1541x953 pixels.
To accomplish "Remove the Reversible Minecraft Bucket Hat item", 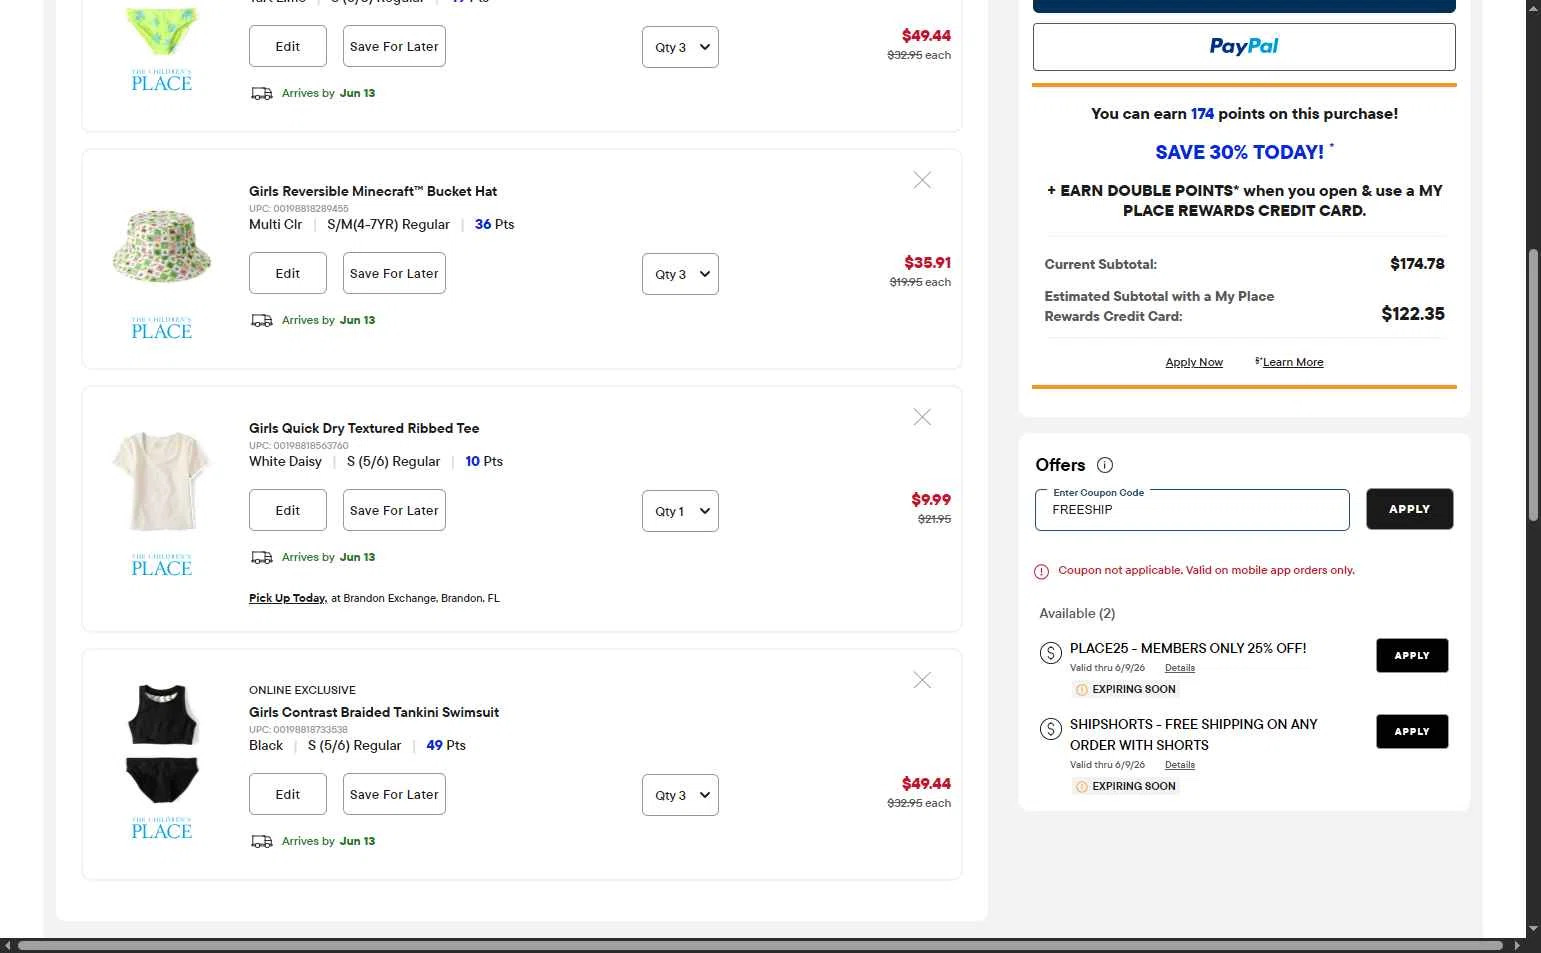I will click(922, 180).
